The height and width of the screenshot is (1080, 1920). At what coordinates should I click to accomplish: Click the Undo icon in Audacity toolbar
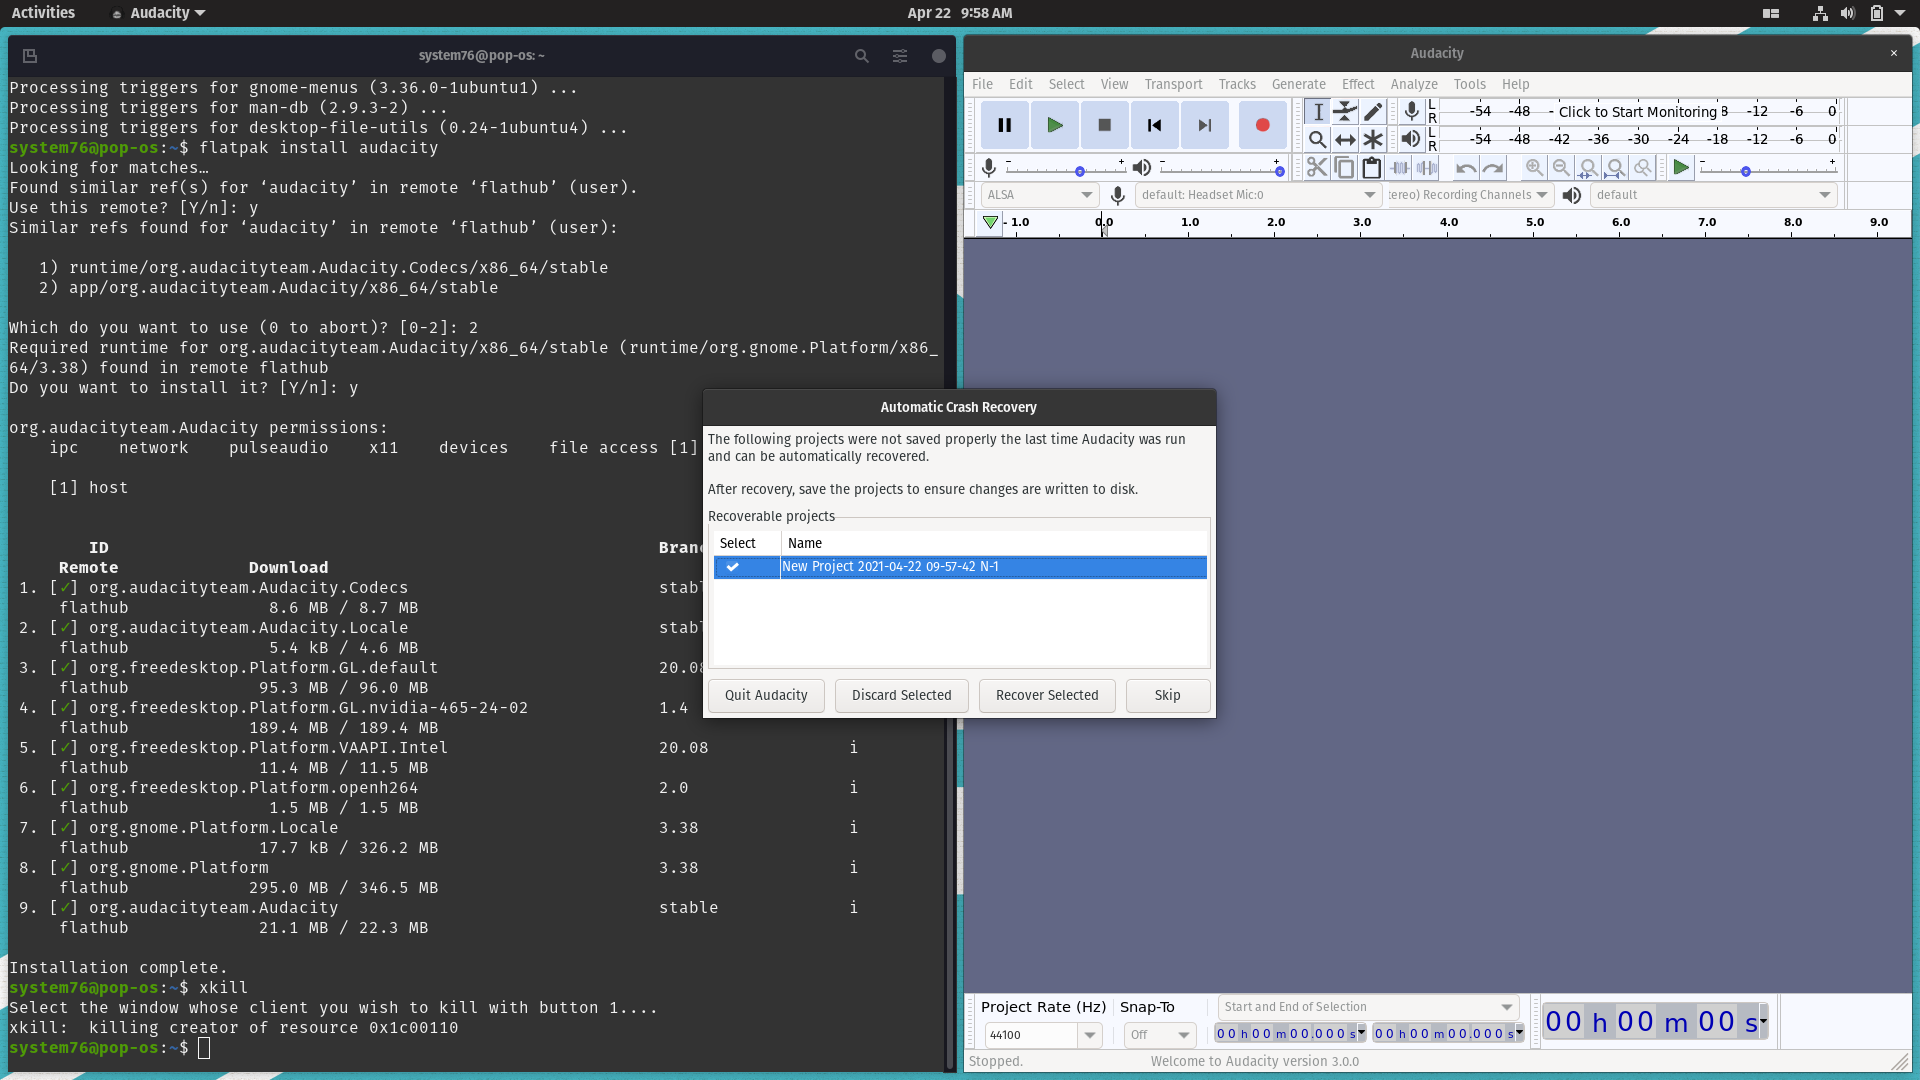pyautogui.click(x=1465, y=167)
